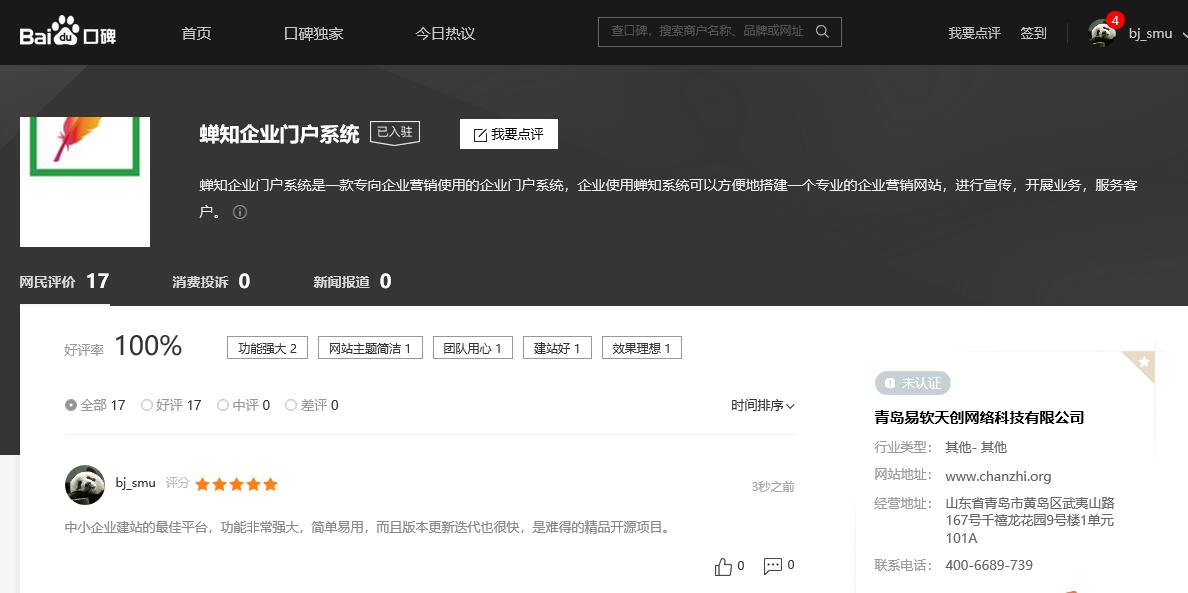
Task: Filter by the 网站主题简洁 1 tag
Action: coord(370,348)
